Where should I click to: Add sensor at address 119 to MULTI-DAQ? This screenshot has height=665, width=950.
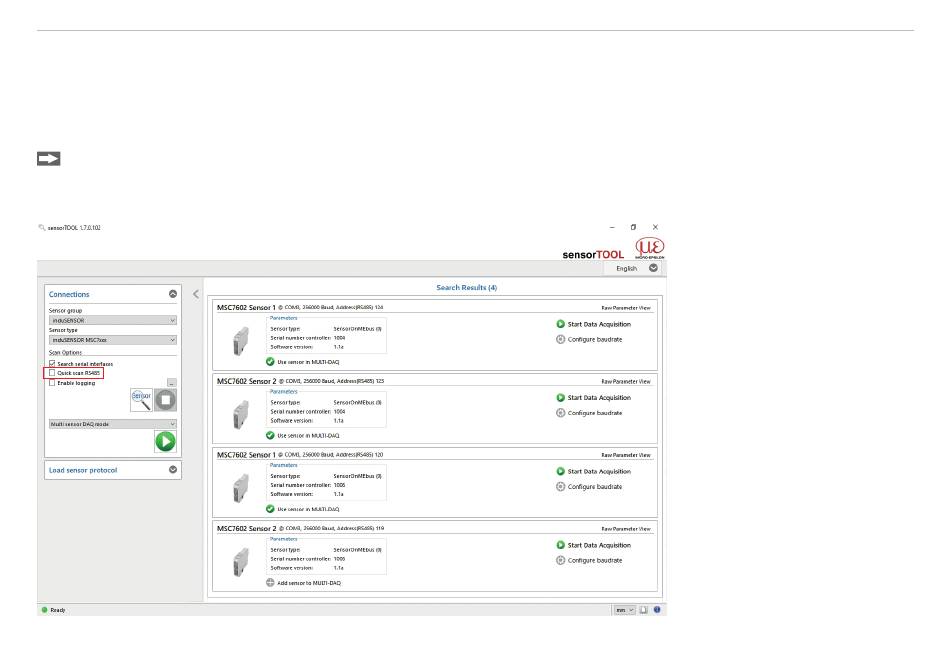304,583
